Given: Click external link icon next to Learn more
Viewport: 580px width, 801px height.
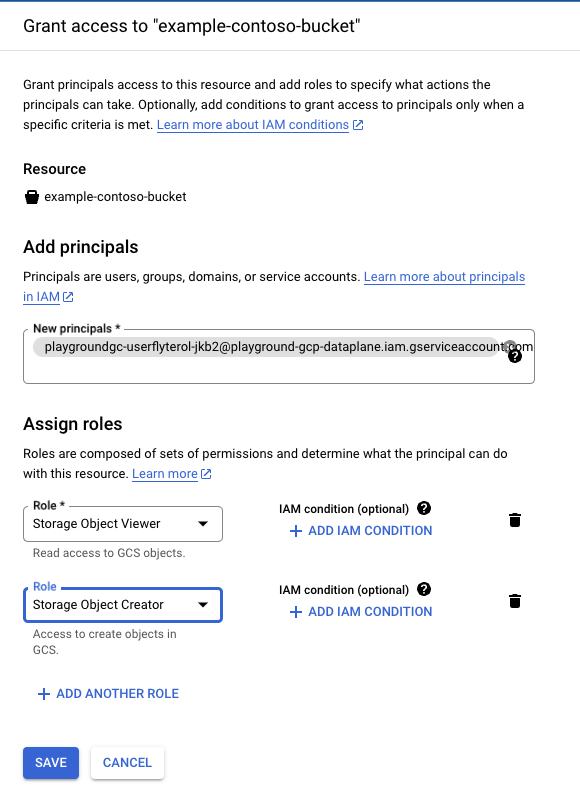Looking at the screenshot, I should click(x=206, y=474).
